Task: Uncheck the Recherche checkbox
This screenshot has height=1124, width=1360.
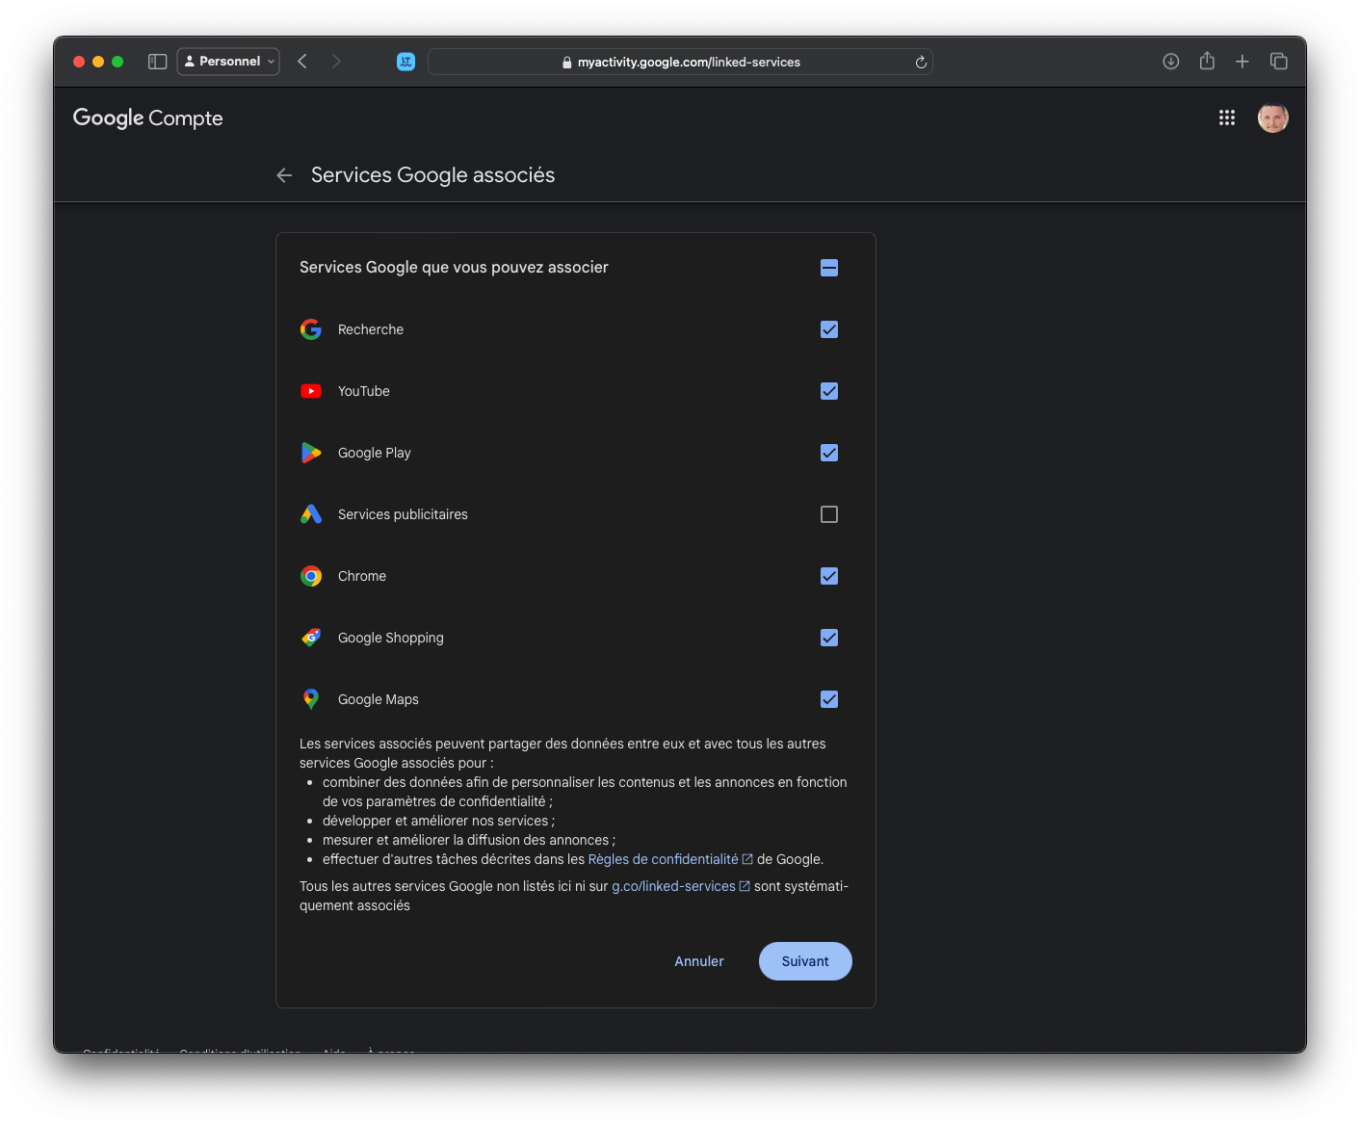Action: coord(829,329)
